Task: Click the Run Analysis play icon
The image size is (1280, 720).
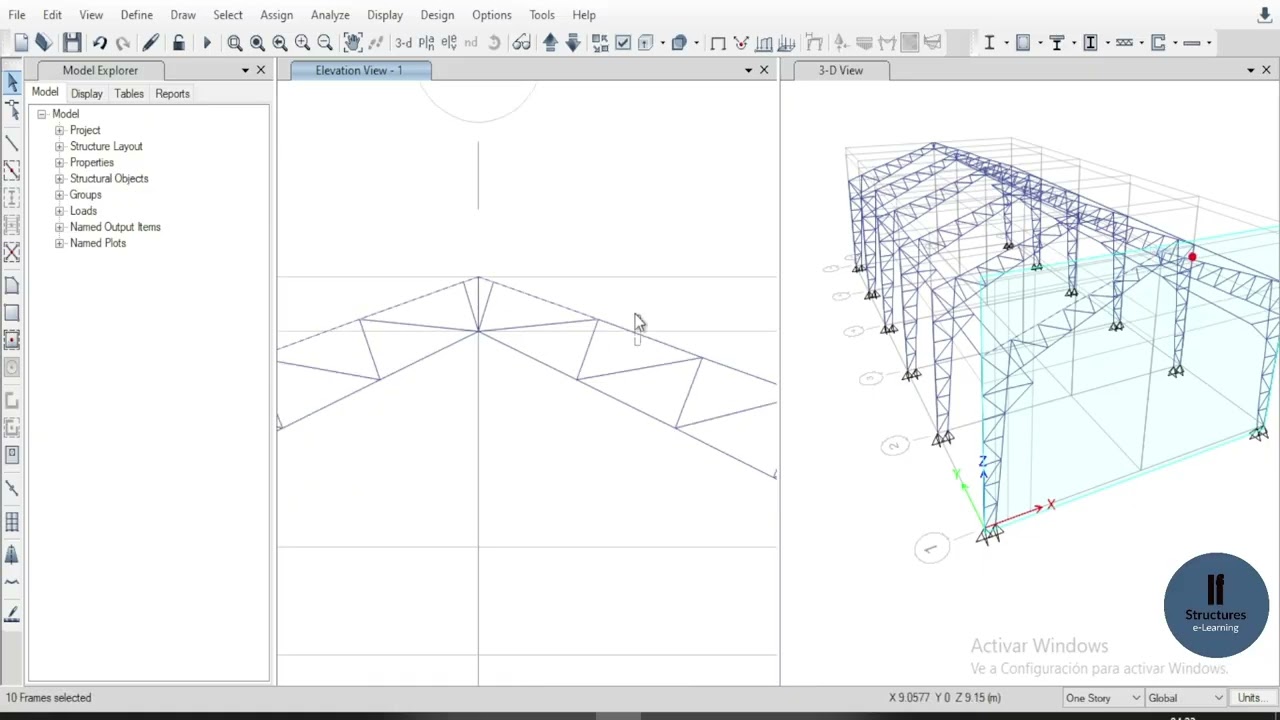Action: tap(207, 42)
